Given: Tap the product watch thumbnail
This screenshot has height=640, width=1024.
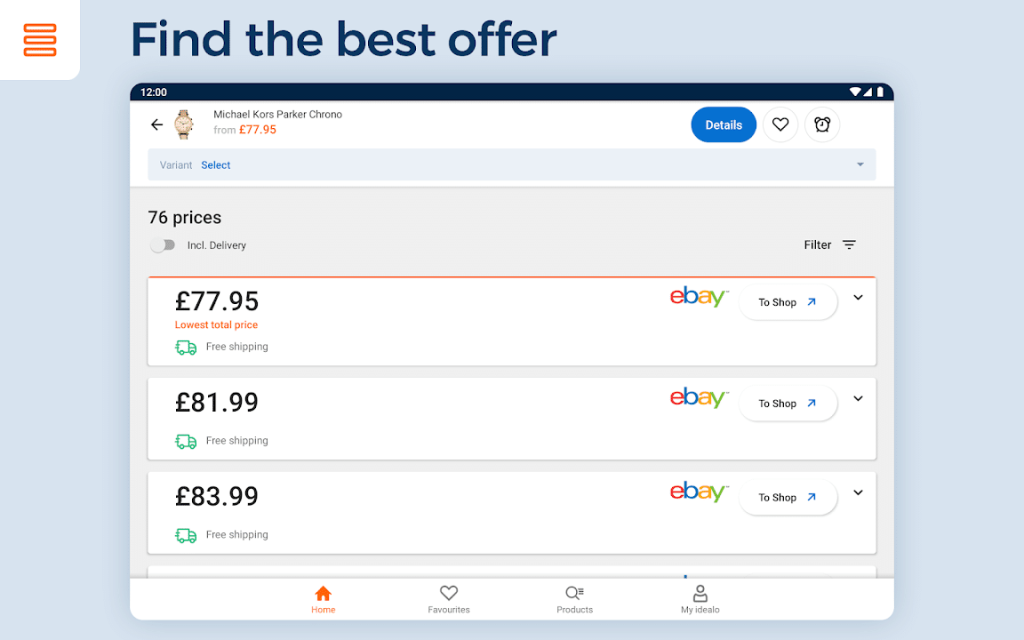Looking at the screenshot, I should (183, 124).
